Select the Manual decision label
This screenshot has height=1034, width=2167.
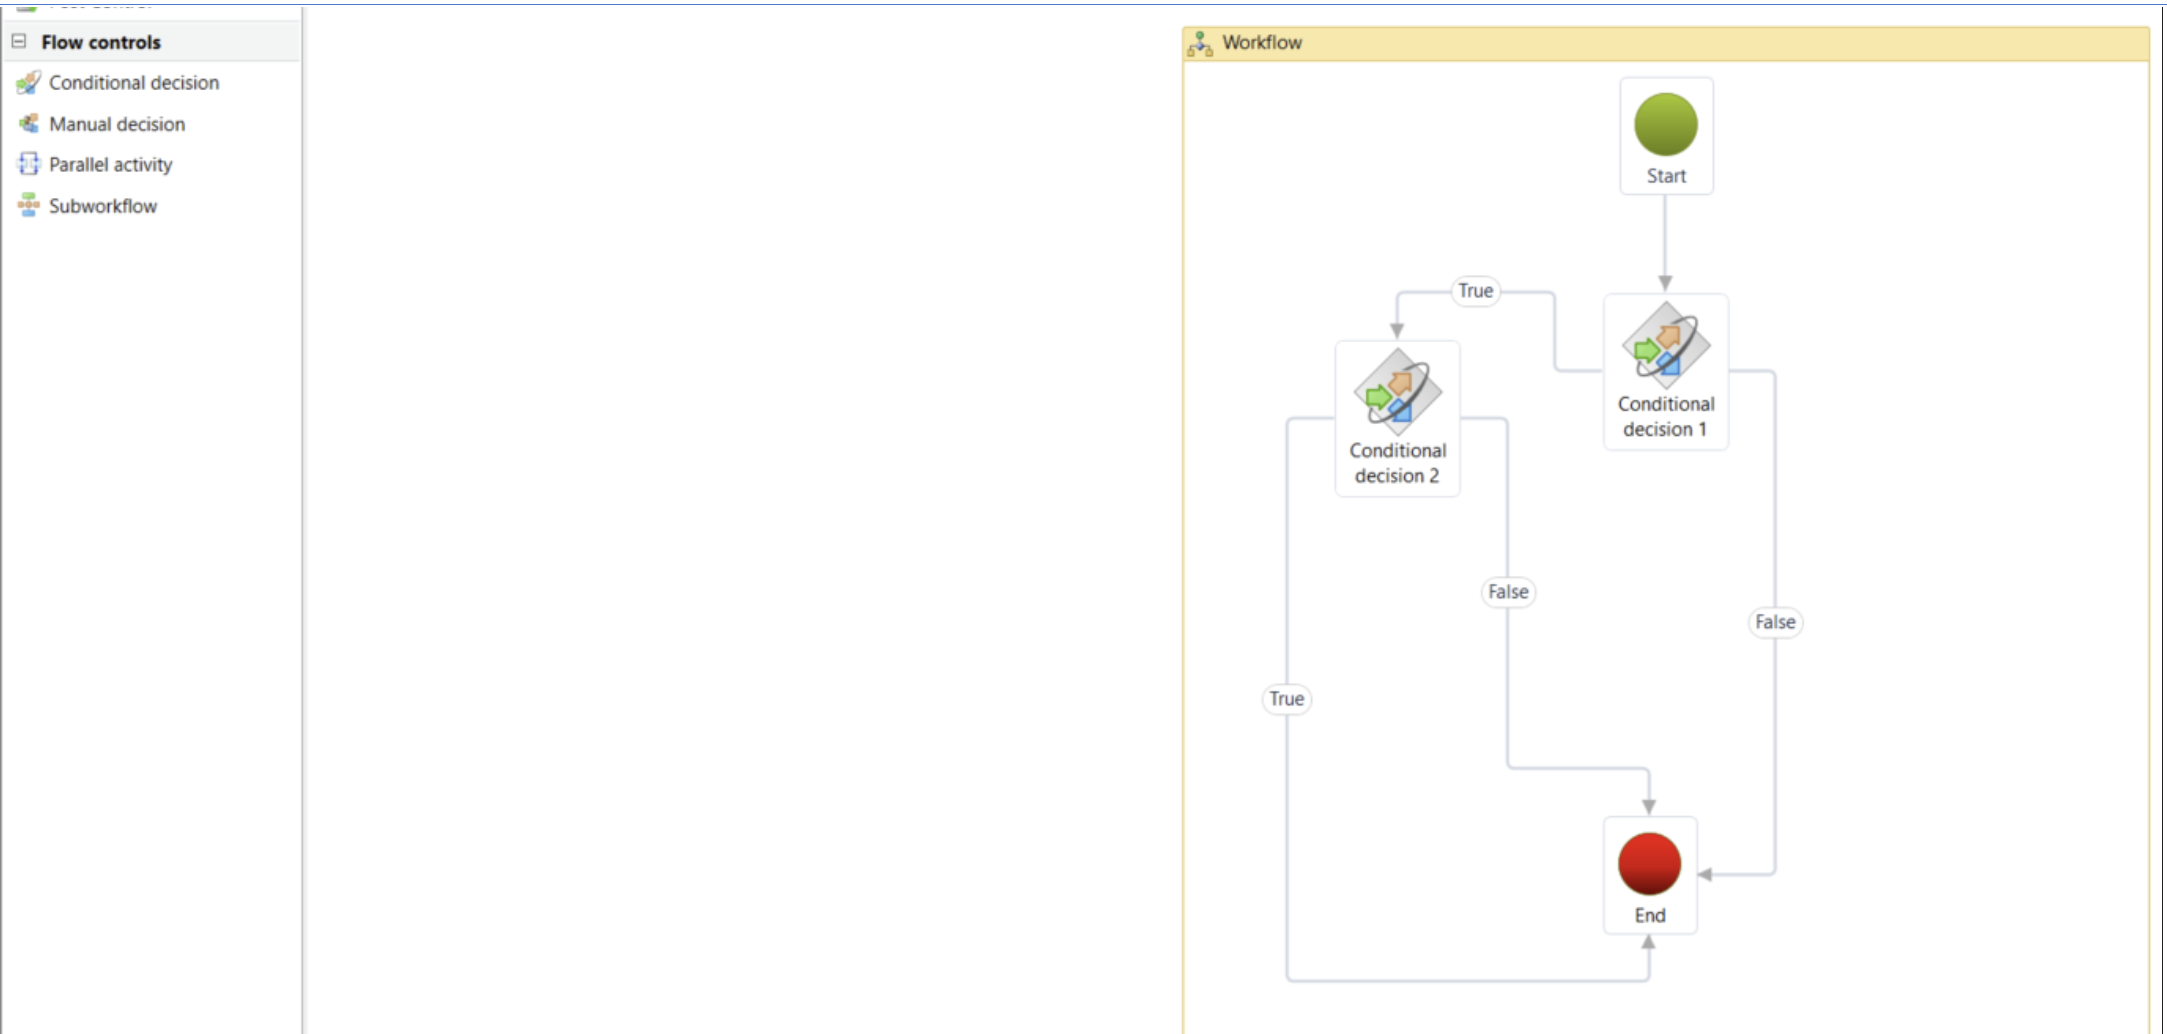tap(117, 124)
